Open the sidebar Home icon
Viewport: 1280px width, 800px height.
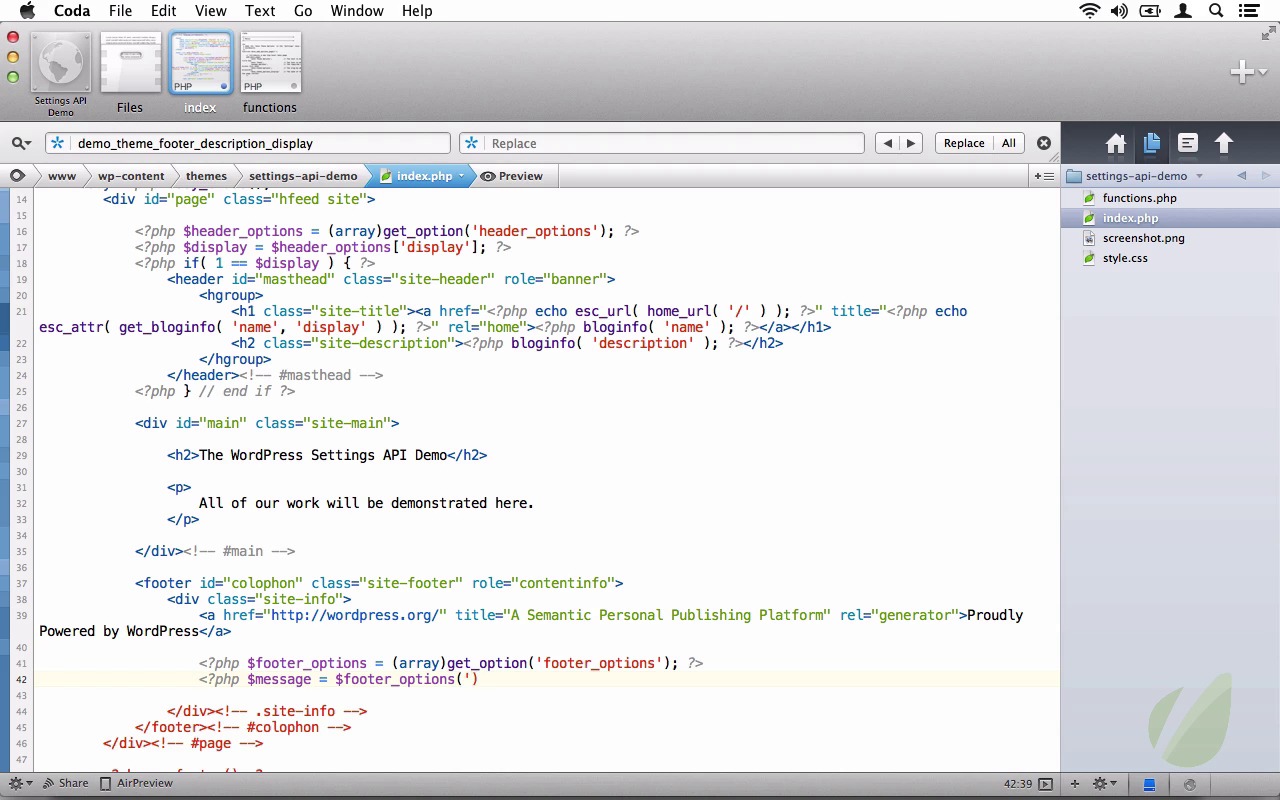click(1116, 143)
